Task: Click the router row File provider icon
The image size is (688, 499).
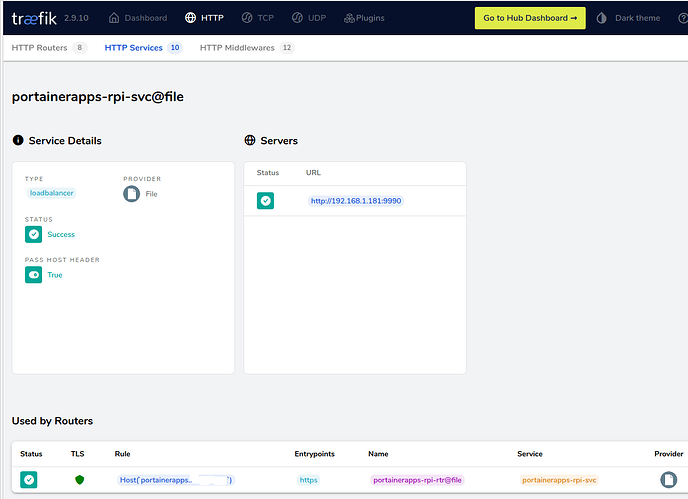Action: 668,480
